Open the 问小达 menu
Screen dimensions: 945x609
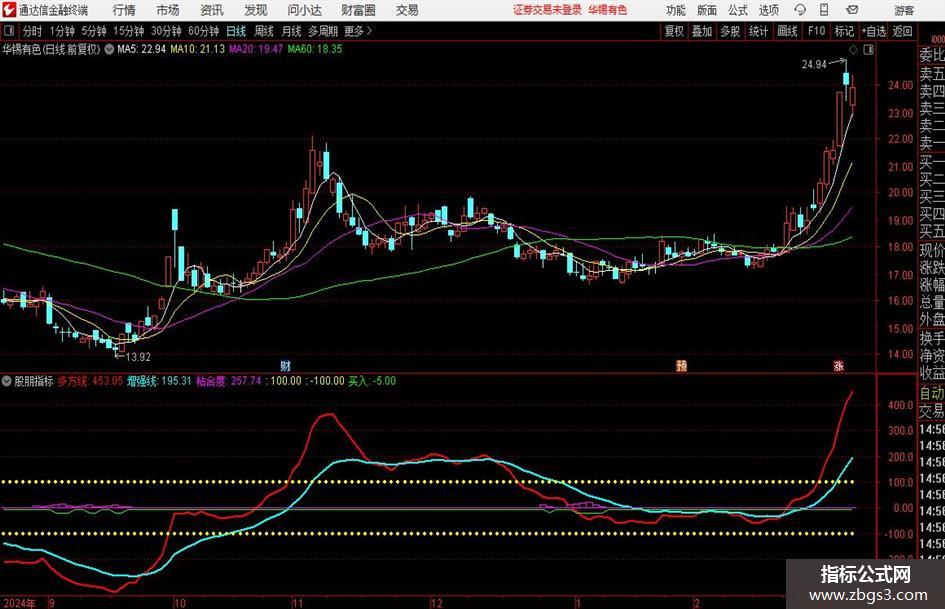click(x=304, y=10)
